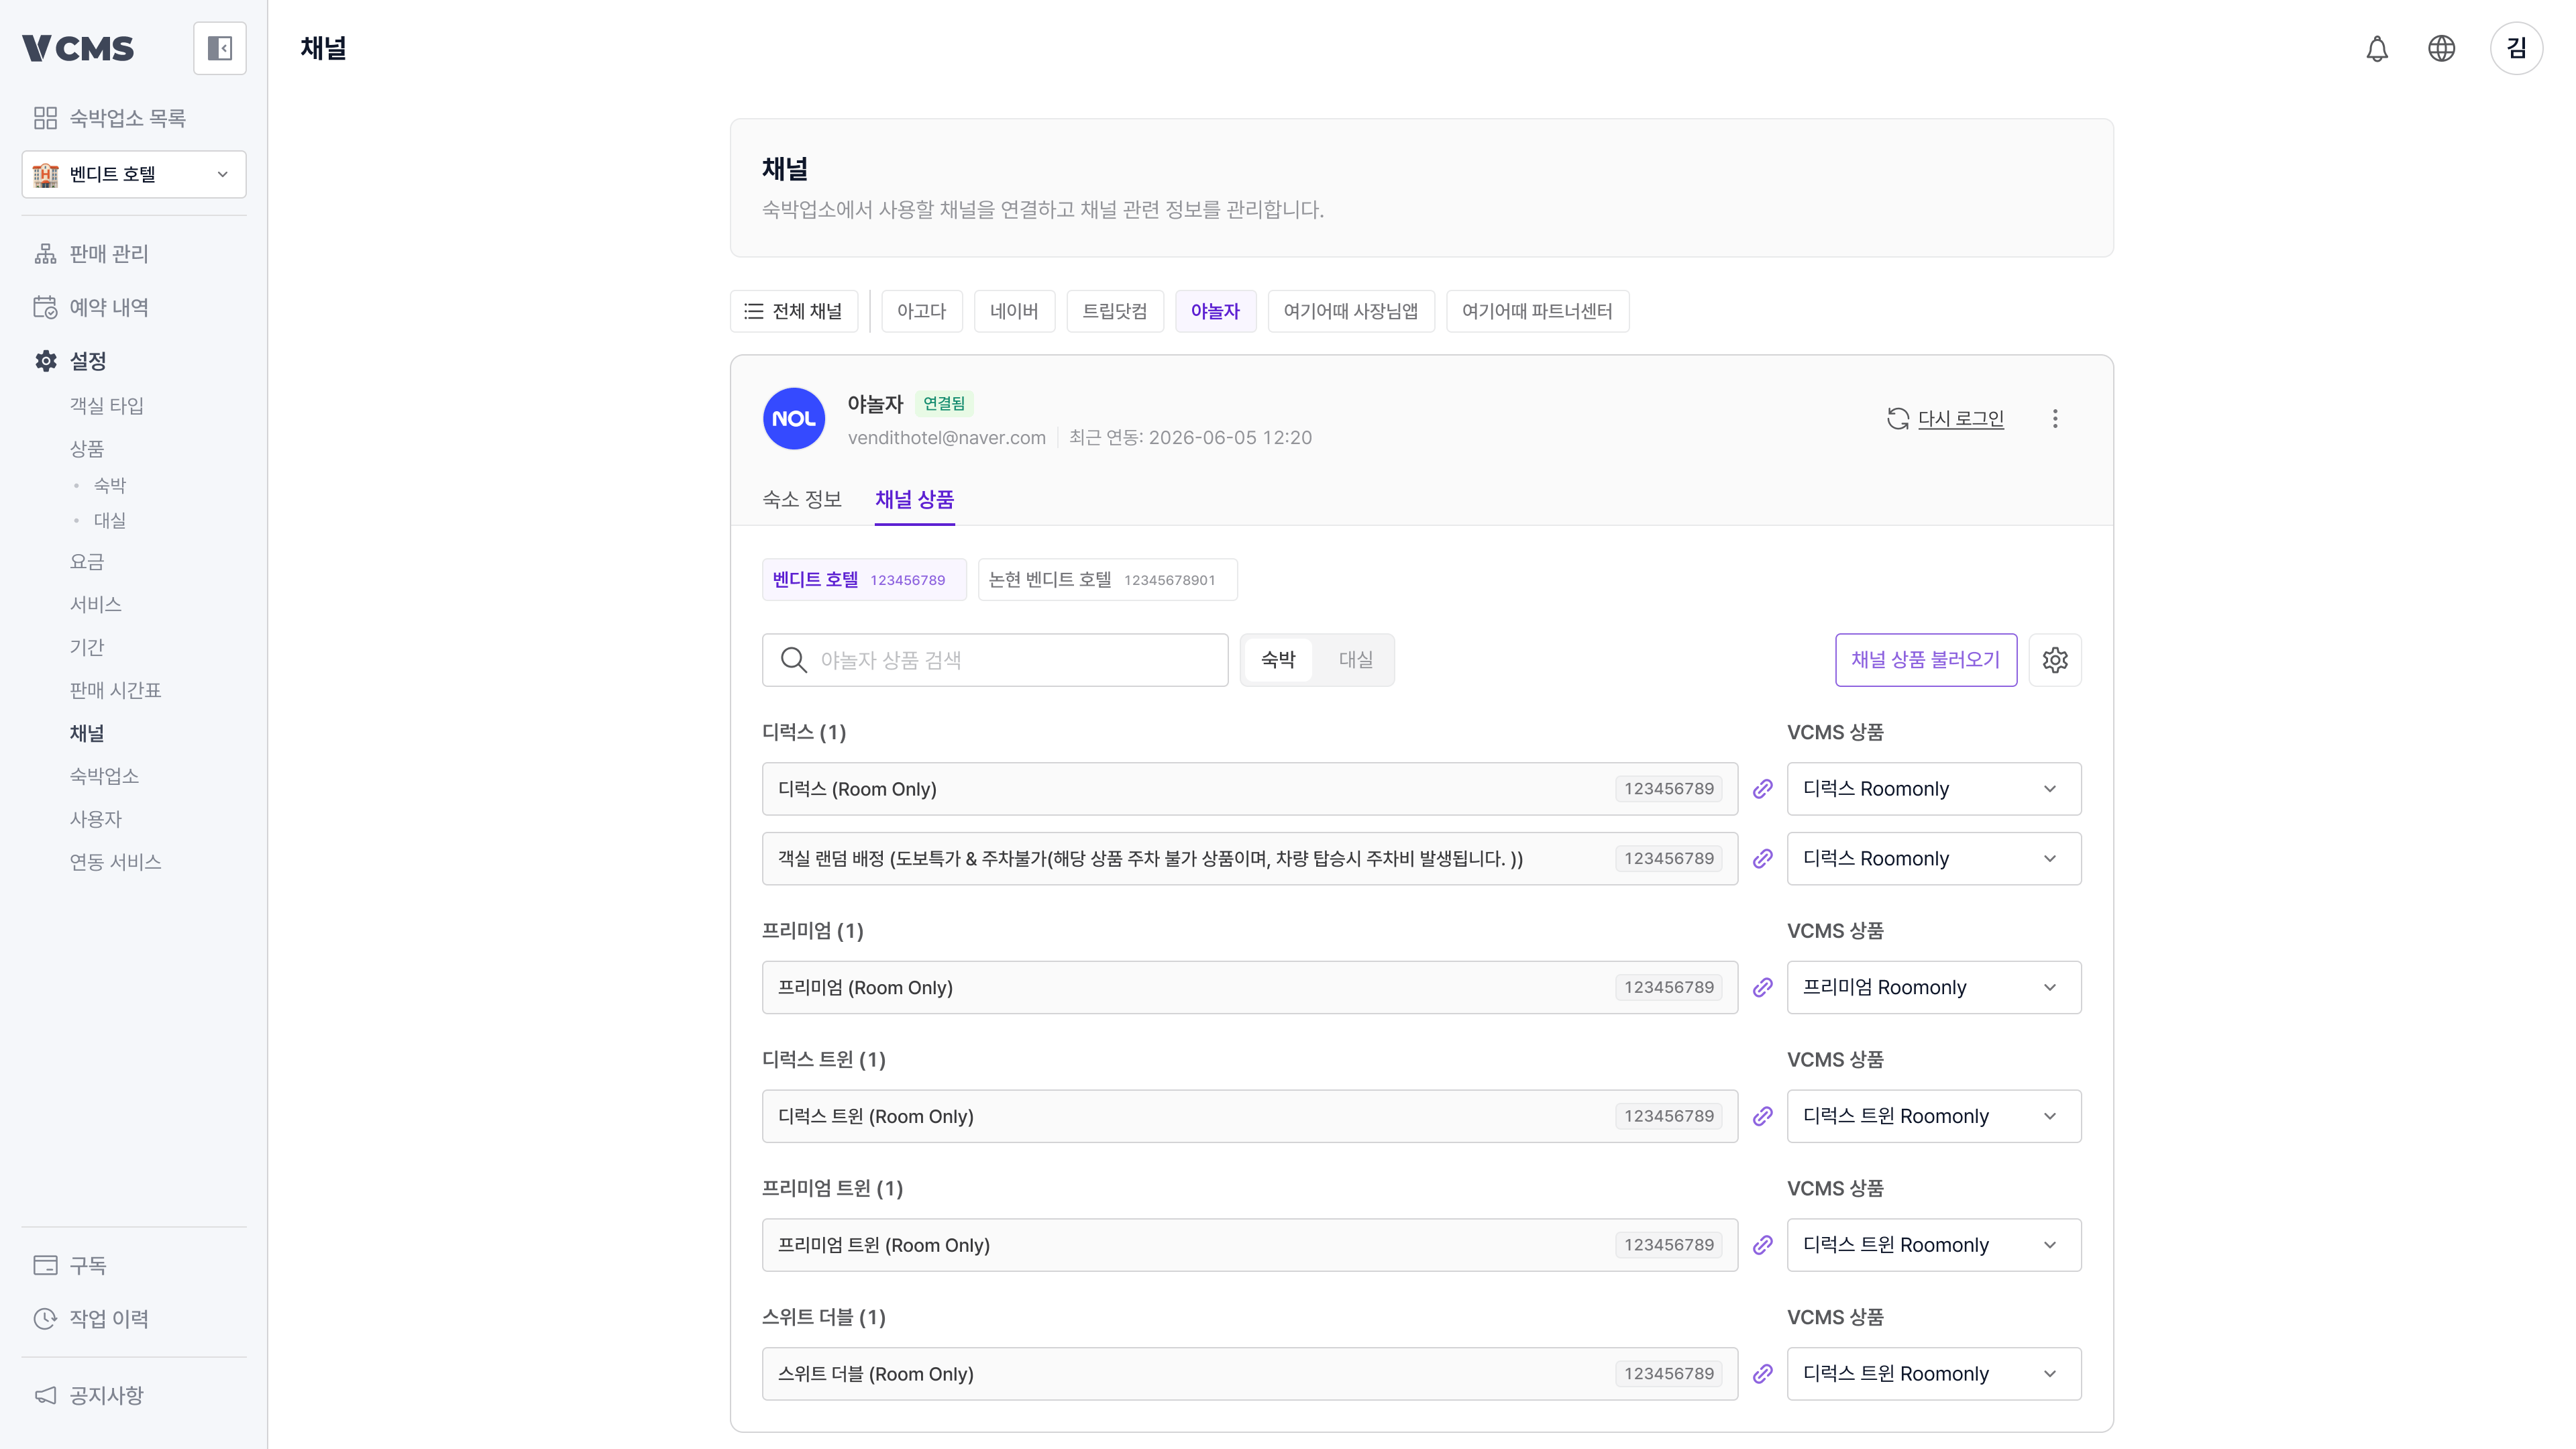Click the search magnifier icon in 야놀자 상품 검색
2576x1449 pixels.
point(793,660)
